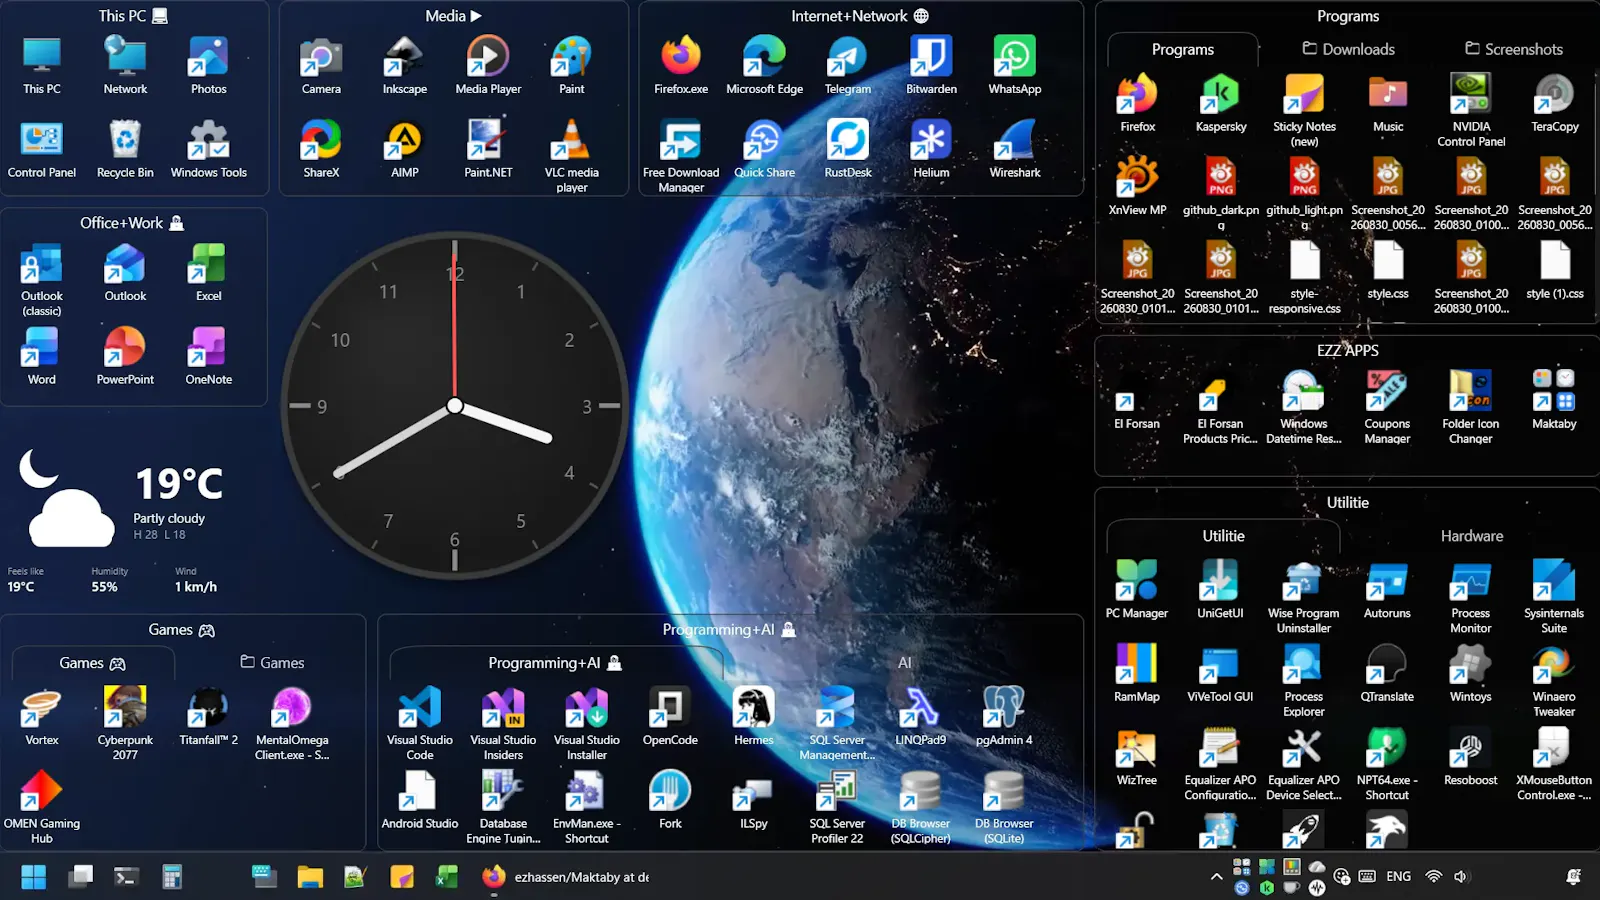1600x900 pixels.
Task: Open the RamMap shortcut
Action: tap(1137, 673)
